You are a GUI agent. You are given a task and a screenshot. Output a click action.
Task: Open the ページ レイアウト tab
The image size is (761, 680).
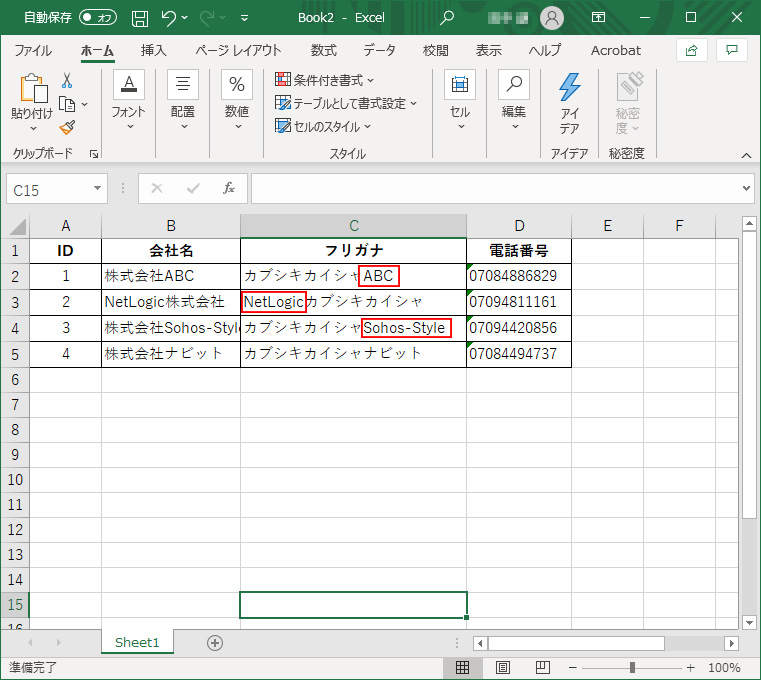[238, 50]
